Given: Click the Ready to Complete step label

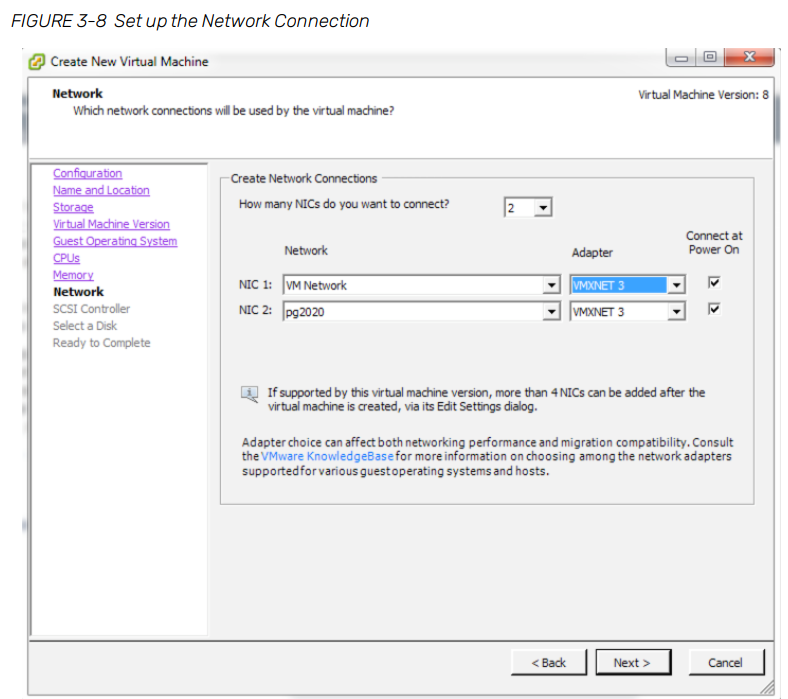Looking at the screenshot, I should 102,343.
